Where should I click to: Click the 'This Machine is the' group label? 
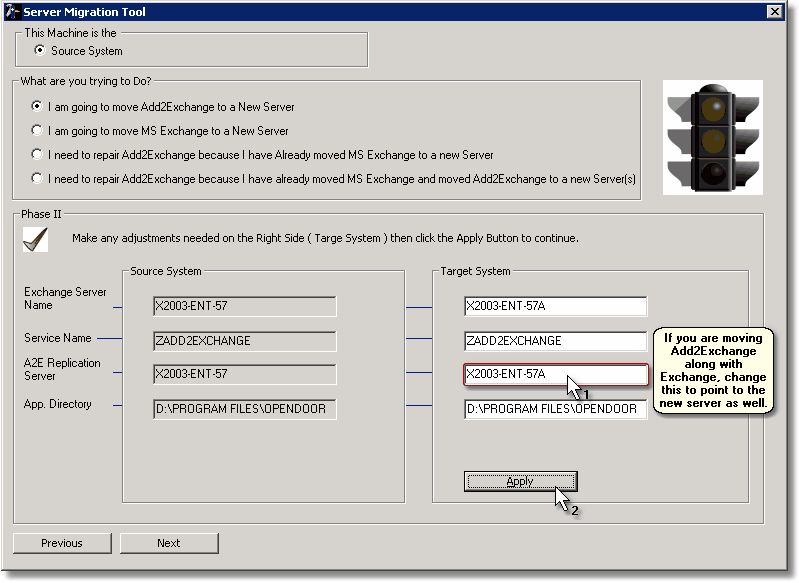[x=70, y=33]
